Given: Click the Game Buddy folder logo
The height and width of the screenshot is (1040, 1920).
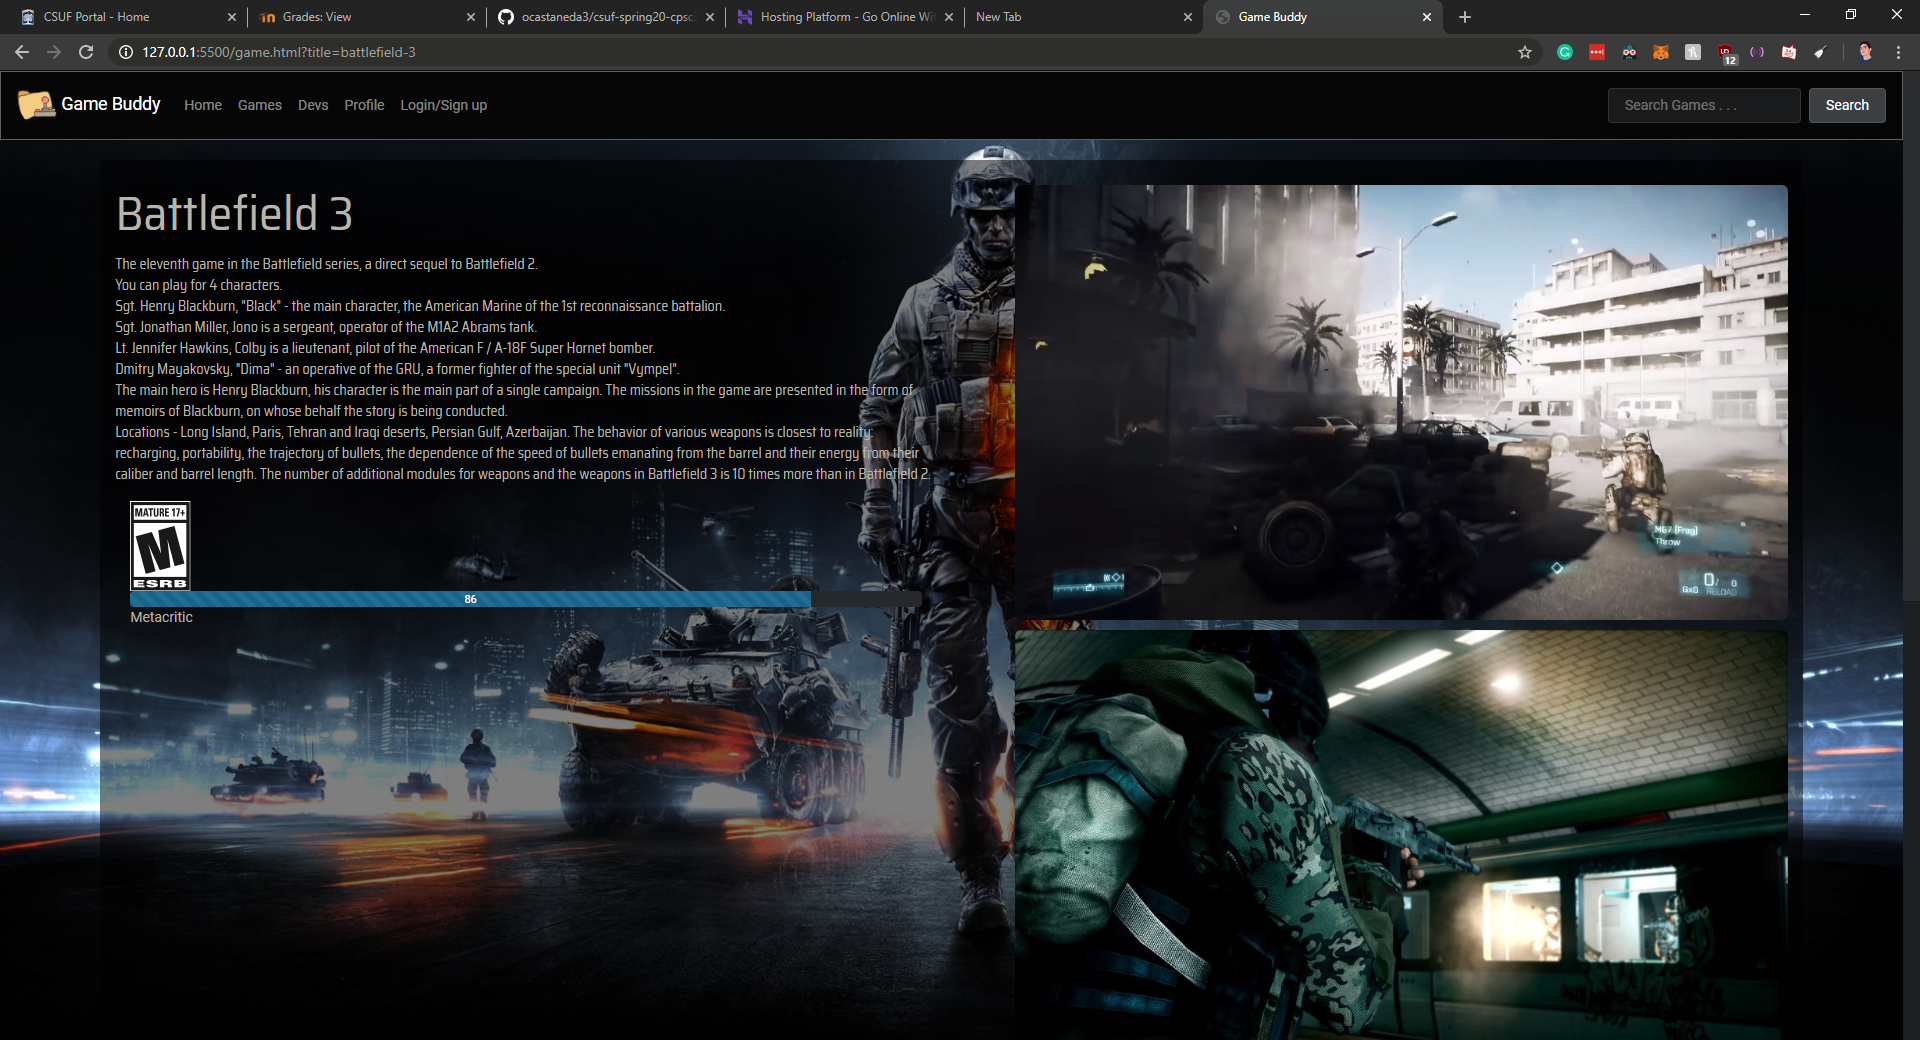Looking at the screenshot, I should click(x=36, y=104).
